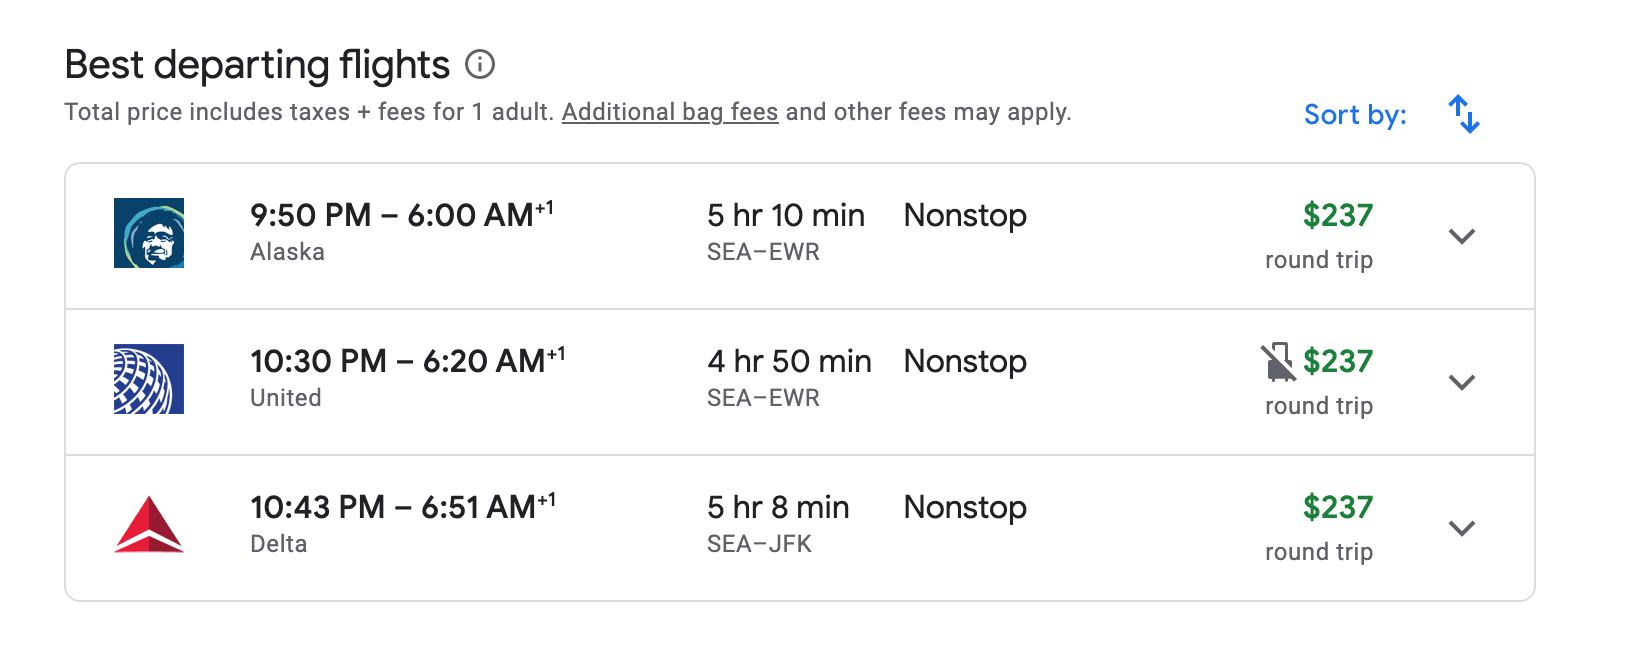Viewport: 1640px width, 652px height.
Task: Open the Sort by menu
Action: pos(1355,115)
